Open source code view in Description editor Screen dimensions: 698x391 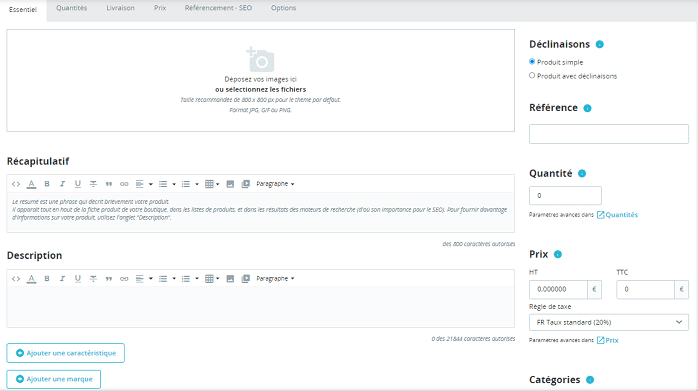[x=16, y=279]
